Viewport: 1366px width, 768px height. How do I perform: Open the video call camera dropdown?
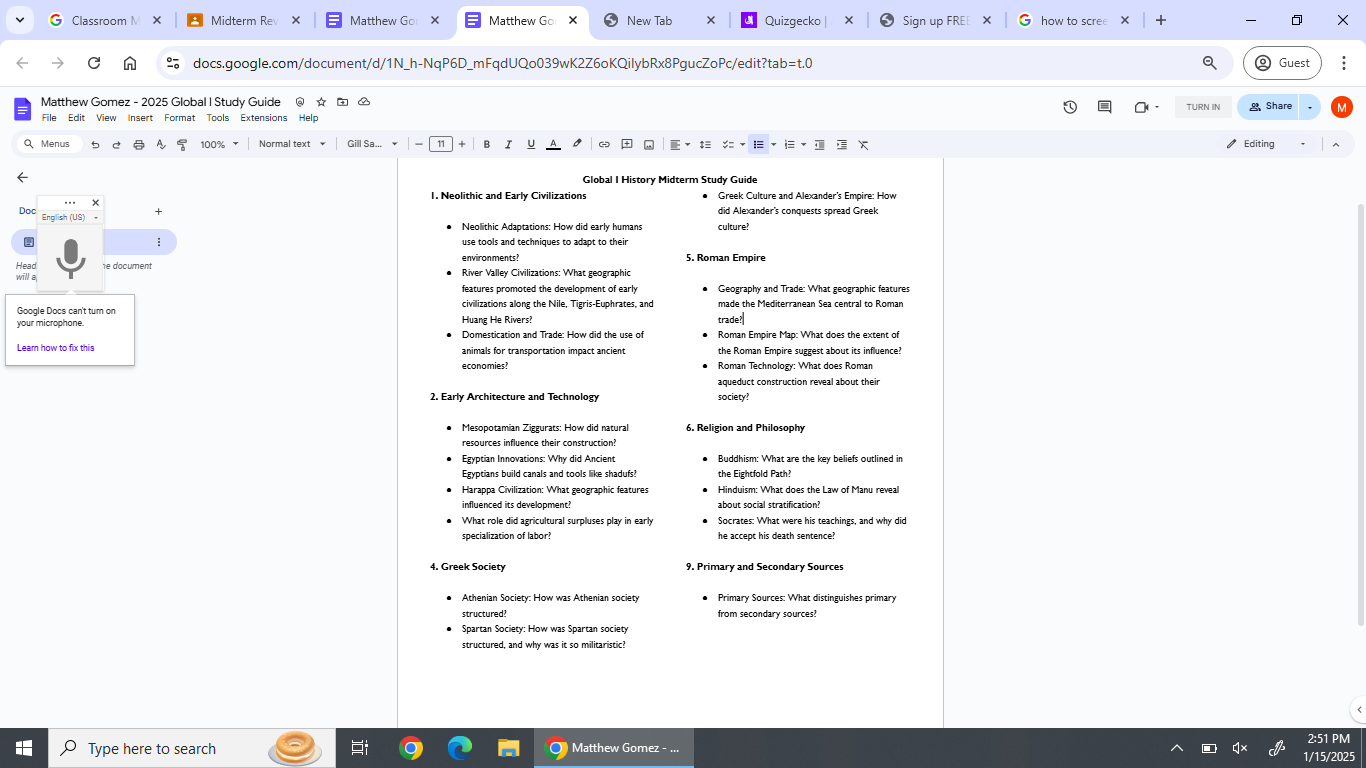pos(1147,107)
